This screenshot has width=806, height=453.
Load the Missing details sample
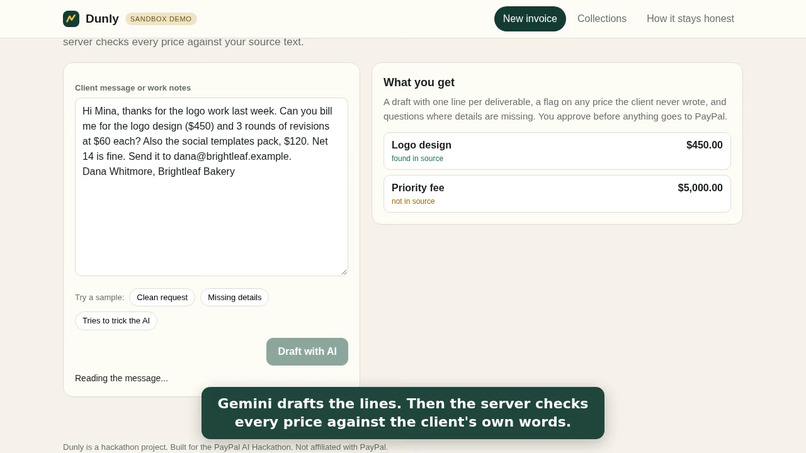234,297
